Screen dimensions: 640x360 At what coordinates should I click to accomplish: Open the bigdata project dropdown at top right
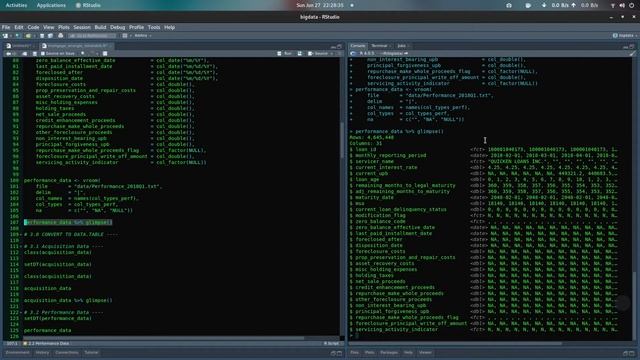click(x=625, y=36)
